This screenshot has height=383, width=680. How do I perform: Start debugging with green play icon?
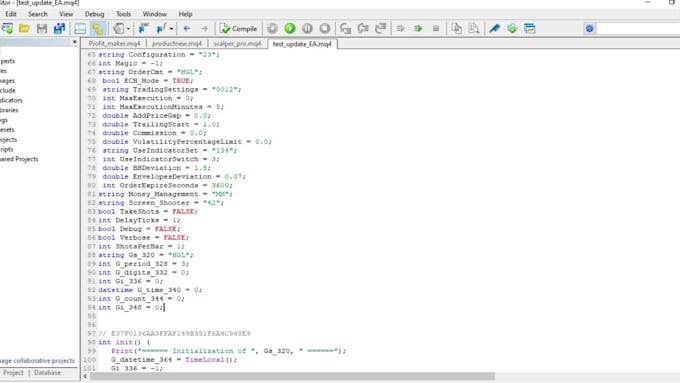coord(290,29)
